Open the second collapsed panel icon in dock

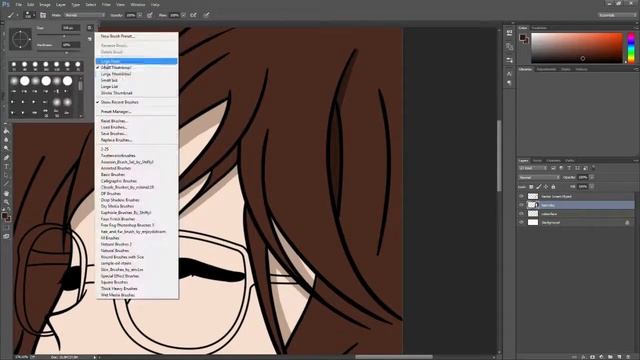click(x=509, y=47)
